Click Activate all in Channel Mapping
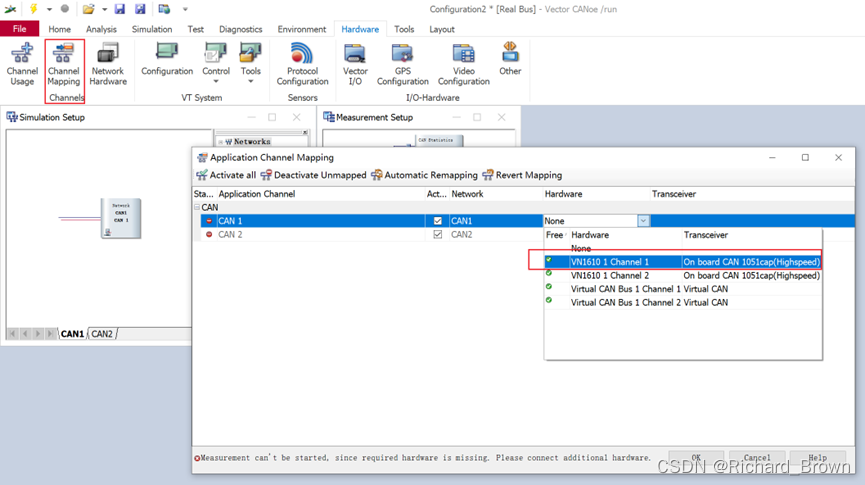 tap(226, 175)
